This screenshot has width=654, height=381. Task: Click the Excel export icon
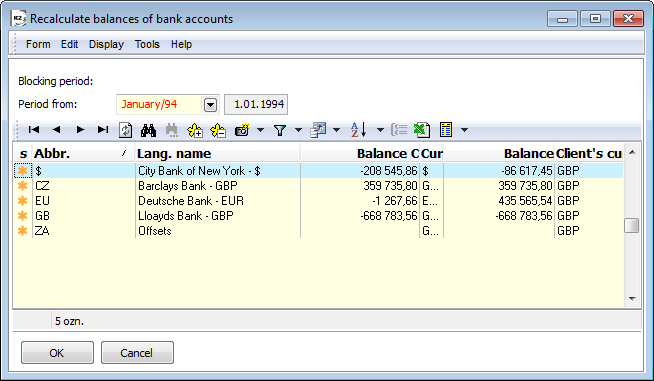pos(422,130)
